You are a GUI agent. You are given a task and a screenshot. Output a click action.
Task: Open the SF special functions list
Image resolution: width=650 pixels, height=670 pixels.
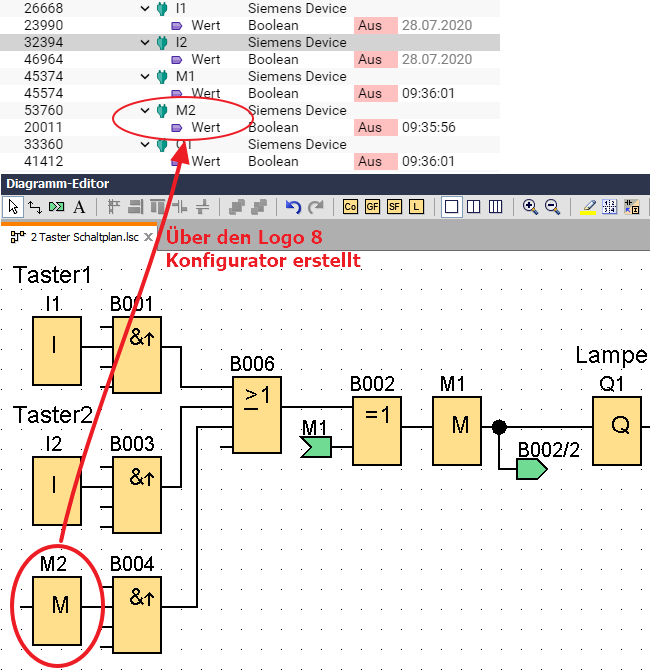pyautogui.click(x=394, y=207)
